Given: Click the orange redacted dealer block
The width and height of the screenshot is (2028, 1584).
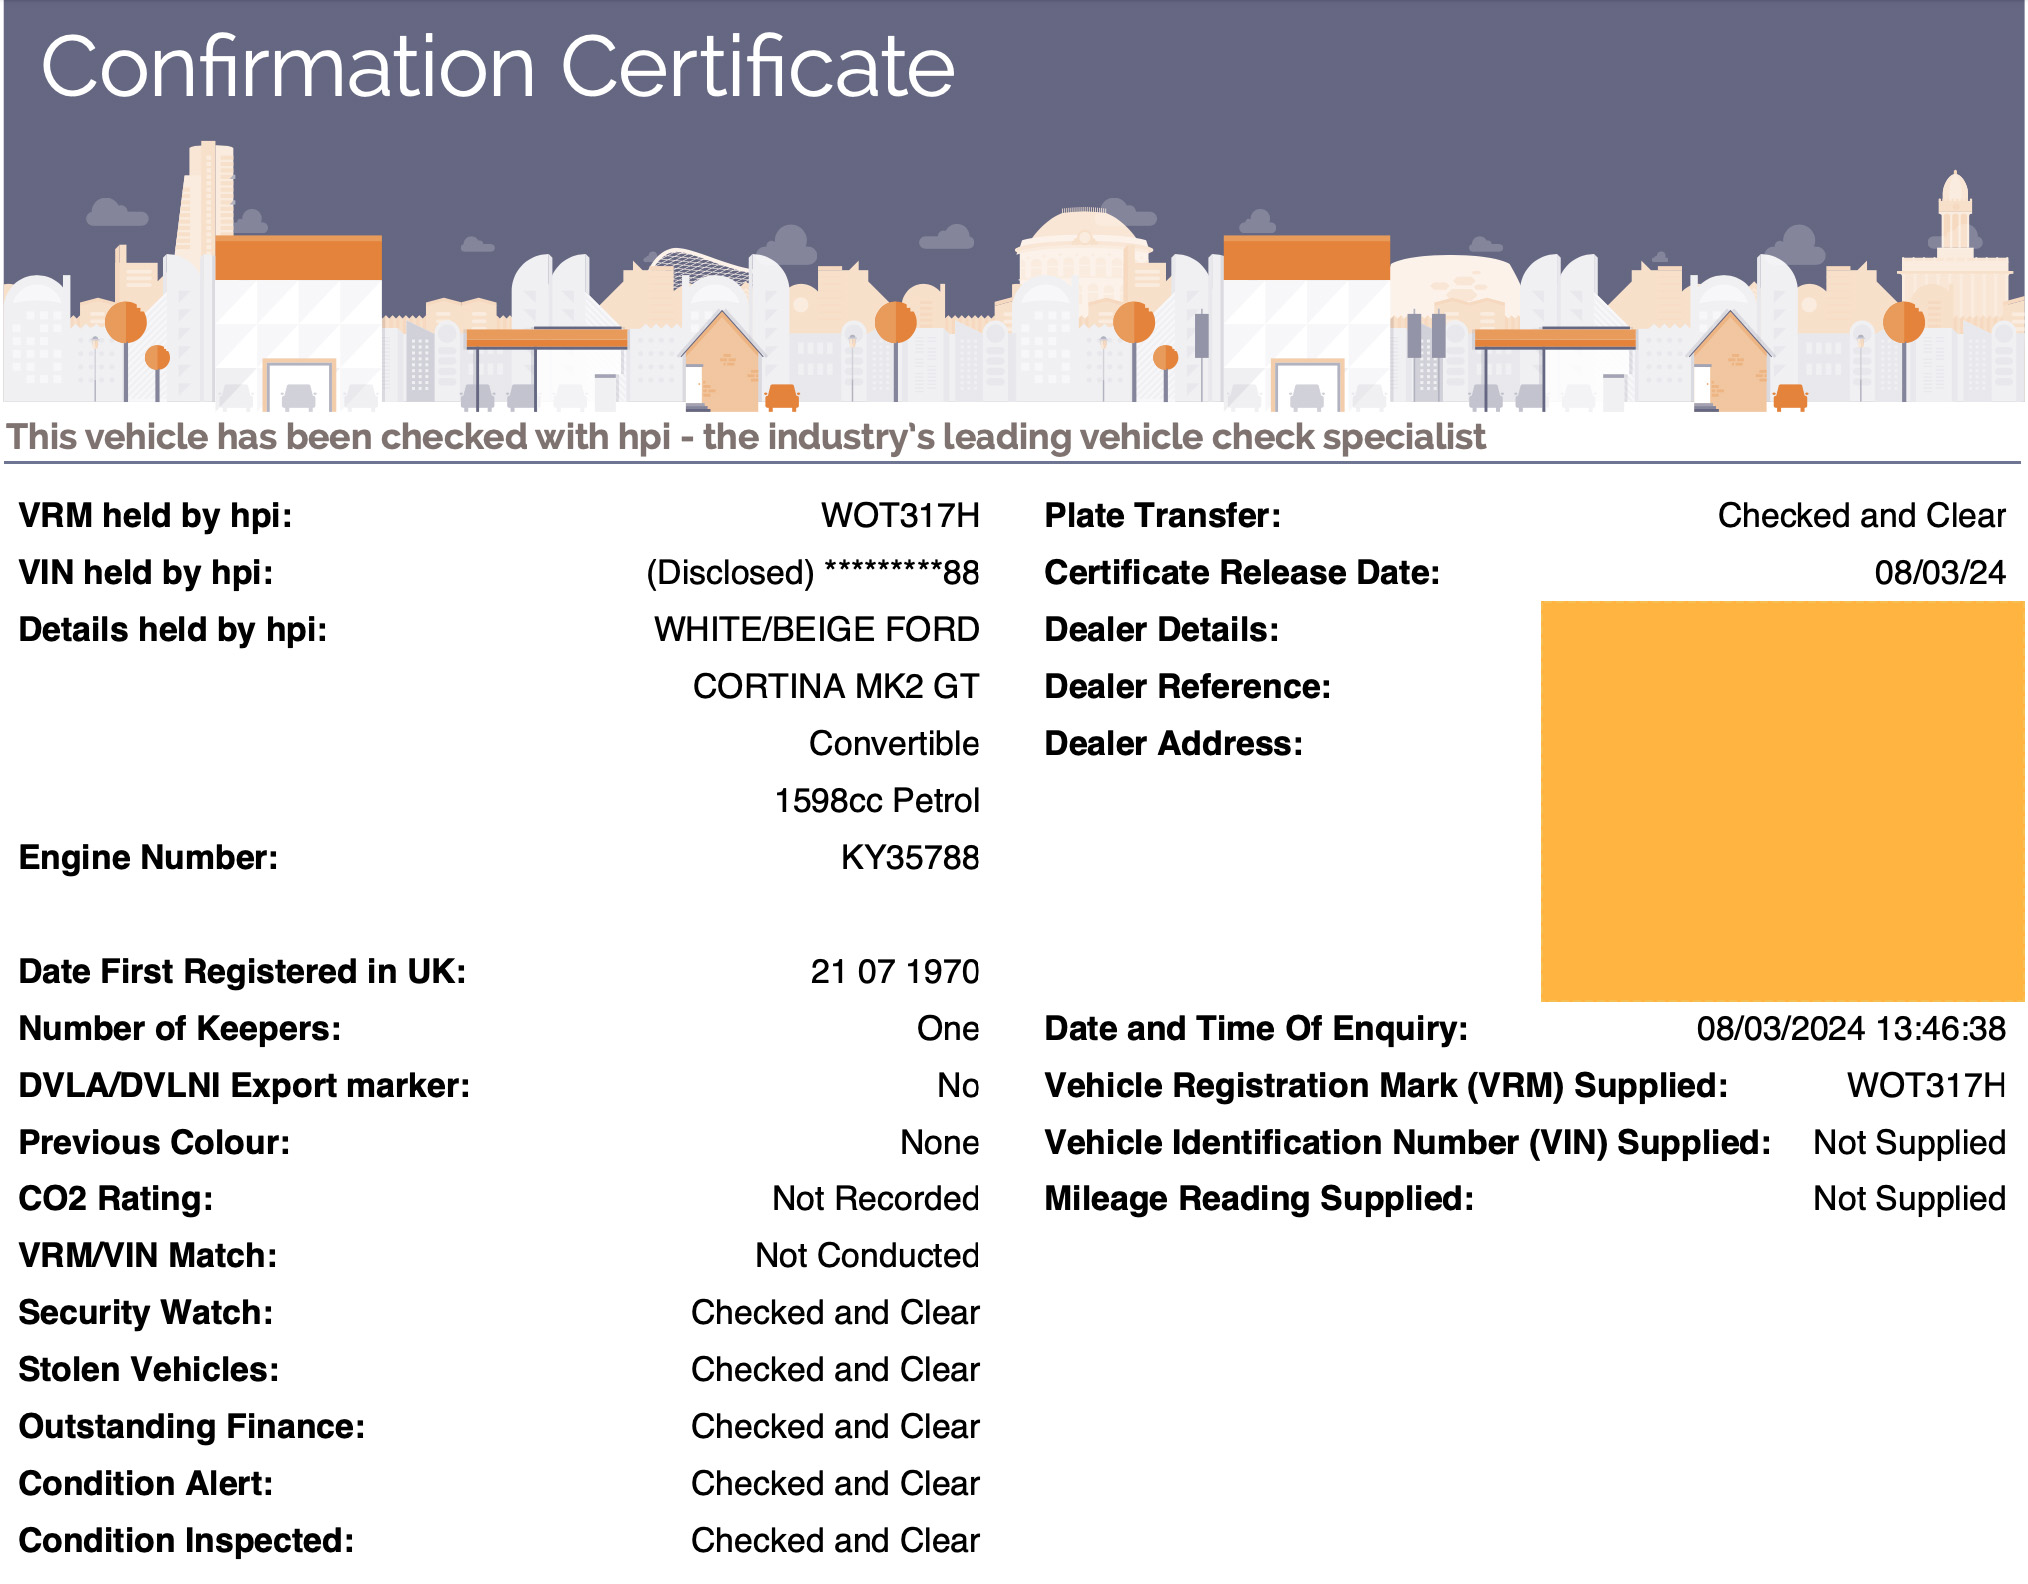Looking at the screenshot, I should 1783,801.
